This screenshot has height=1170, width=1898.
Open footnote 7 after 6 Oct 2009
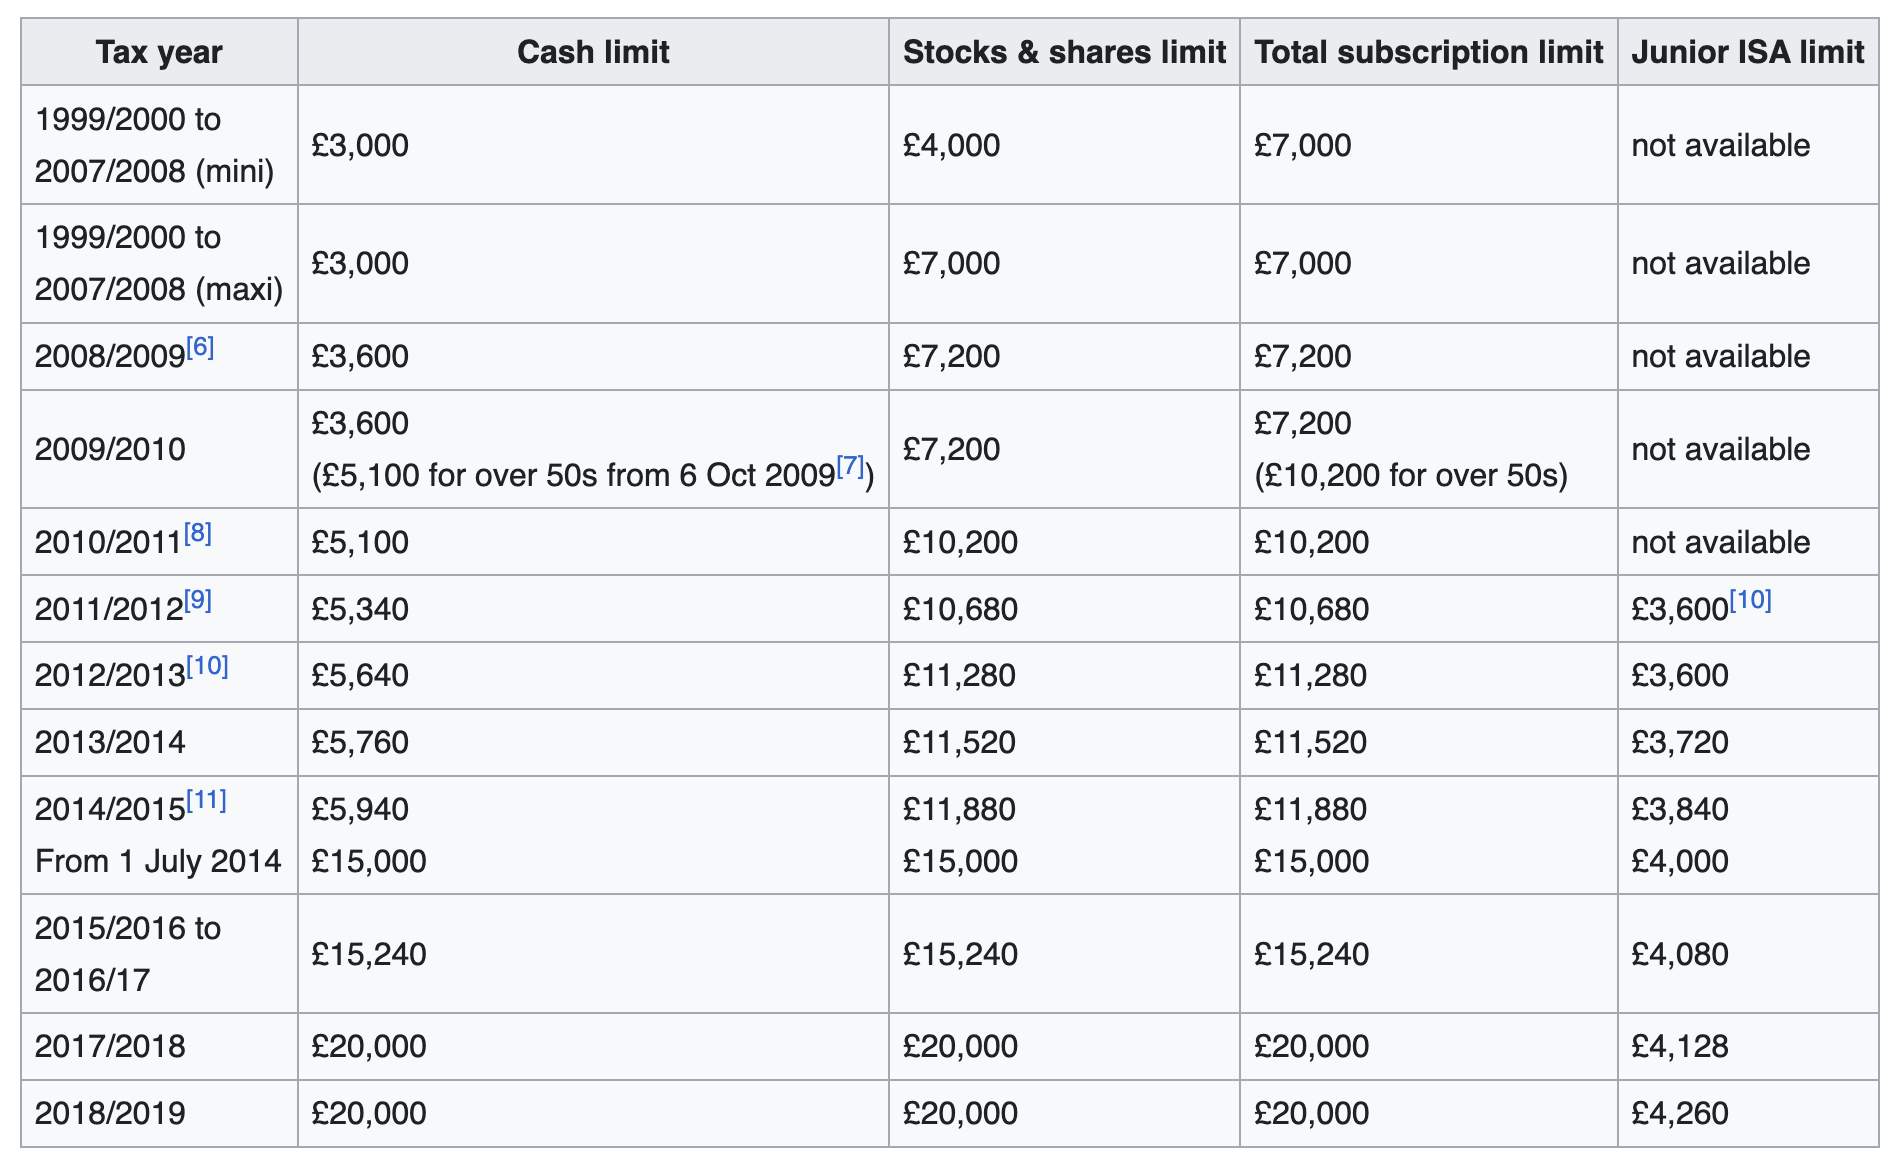[x=850, y=467]
